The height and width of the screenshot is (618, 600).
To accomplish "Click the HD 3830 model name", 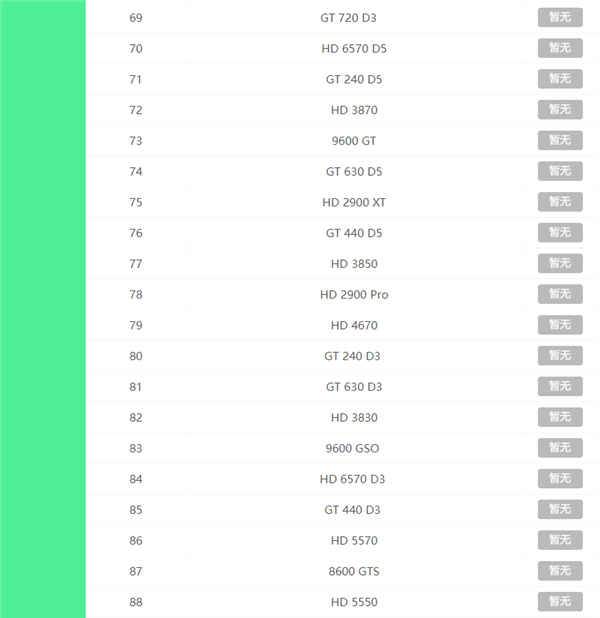I will click(354, 418).
